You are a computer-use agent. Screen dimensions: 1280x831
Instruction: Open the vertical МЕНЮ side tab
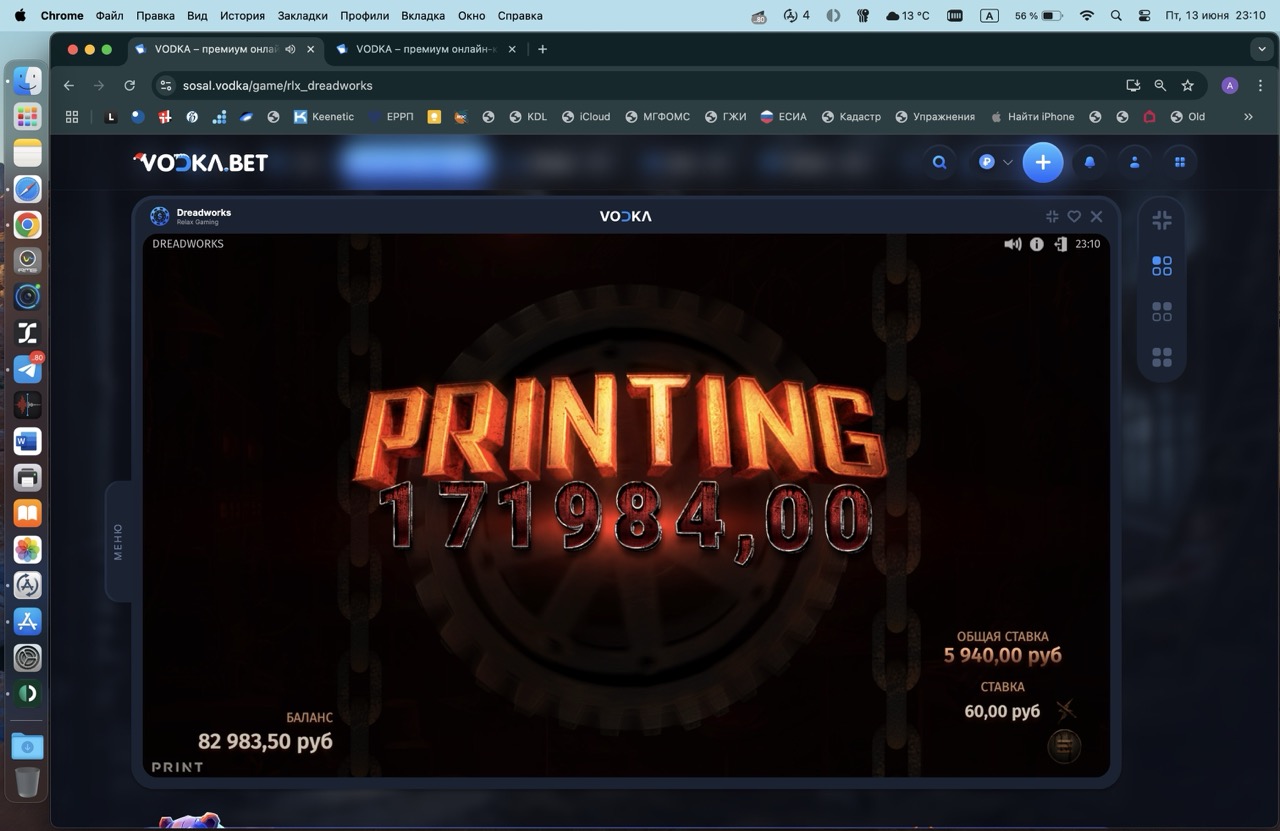(118, 541)
